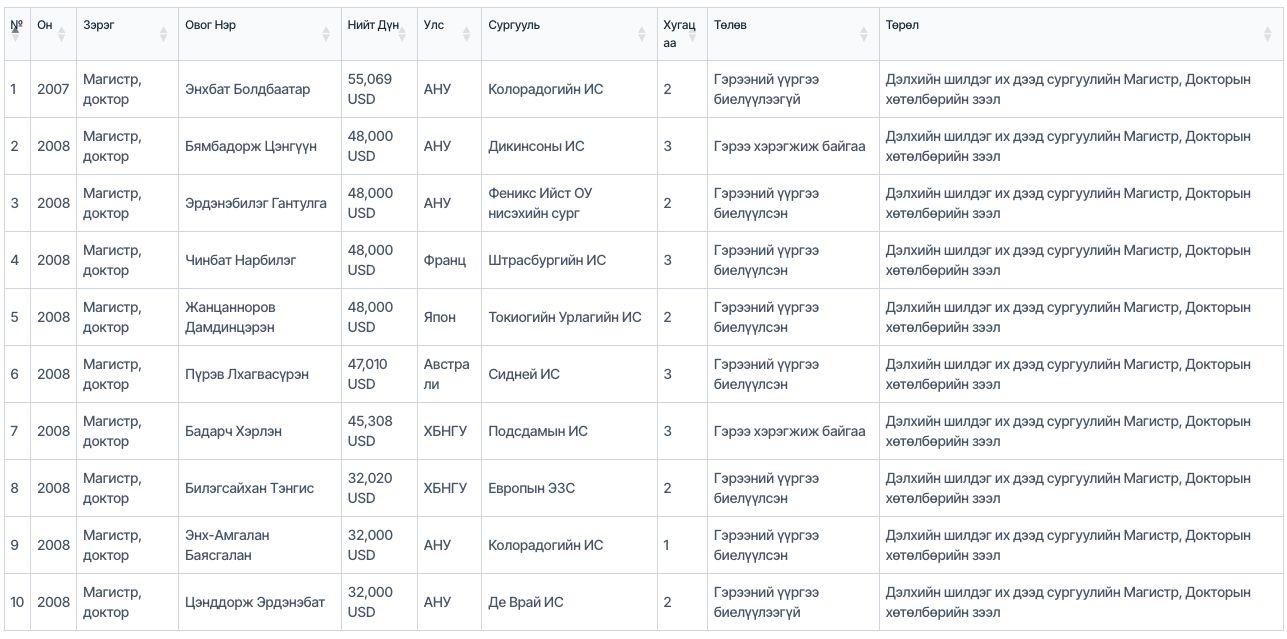Screen dimensions: 1287x639
Task: Sort by Төлөв column arrow icon
Action: [864, 34]
